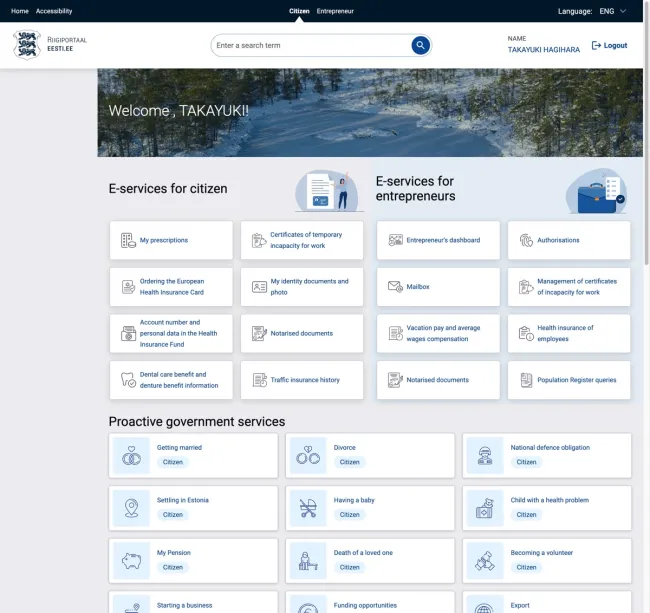Switch to the Entrepreneur tab
650x613 pixels.
tap(335, 11)
